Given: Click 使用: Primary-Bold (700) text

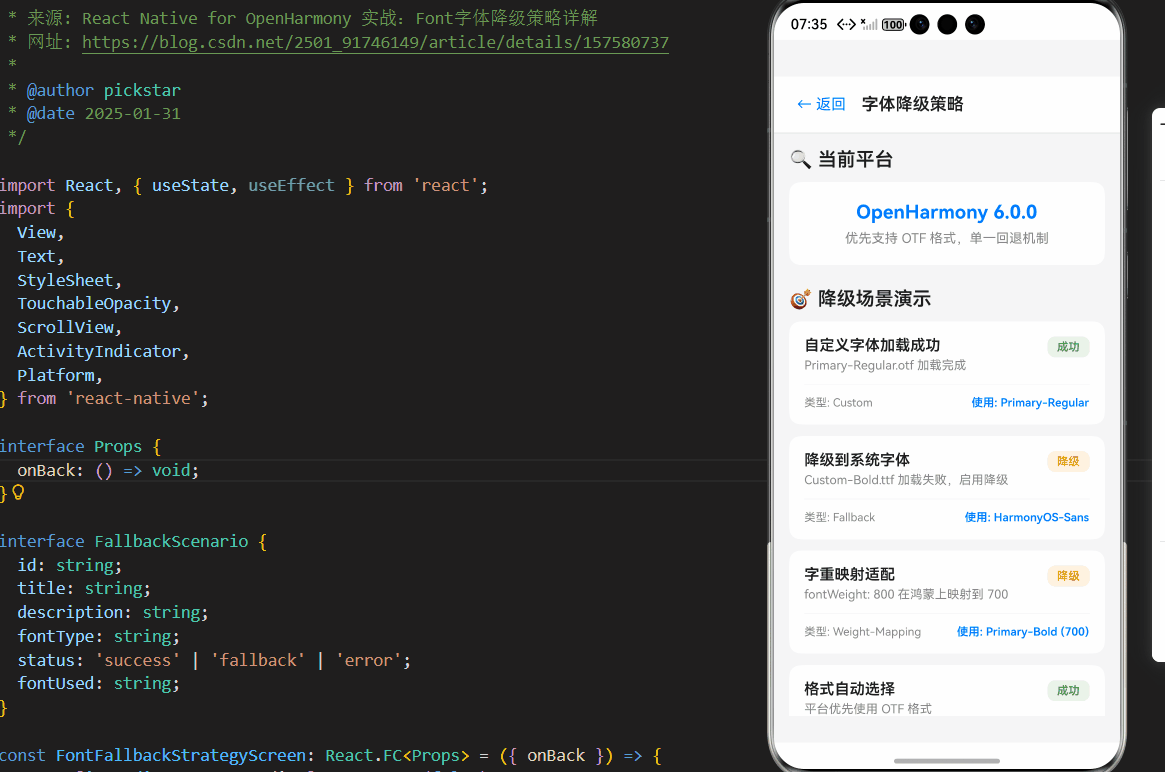Looking at the screenshot, I should [x=1022, y=632].
